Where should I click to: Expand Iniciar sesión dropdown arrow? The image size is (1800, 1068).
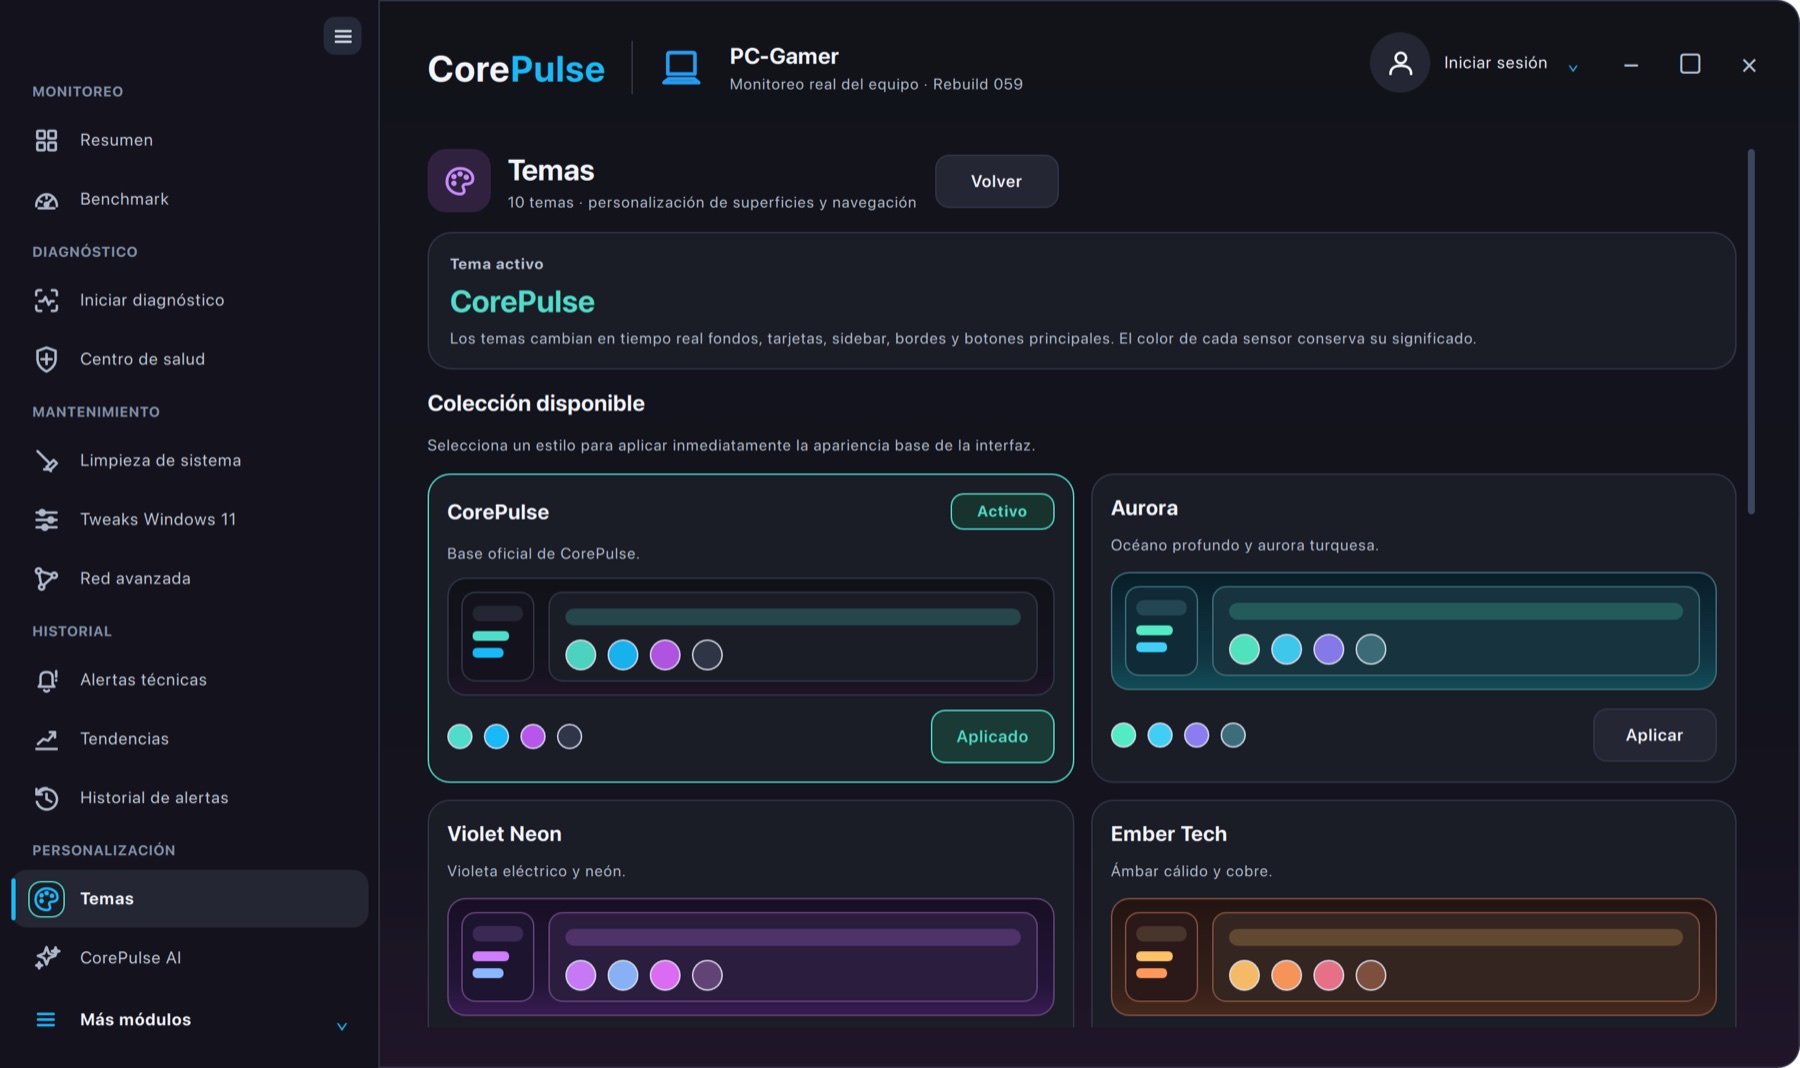point(1573,67)
